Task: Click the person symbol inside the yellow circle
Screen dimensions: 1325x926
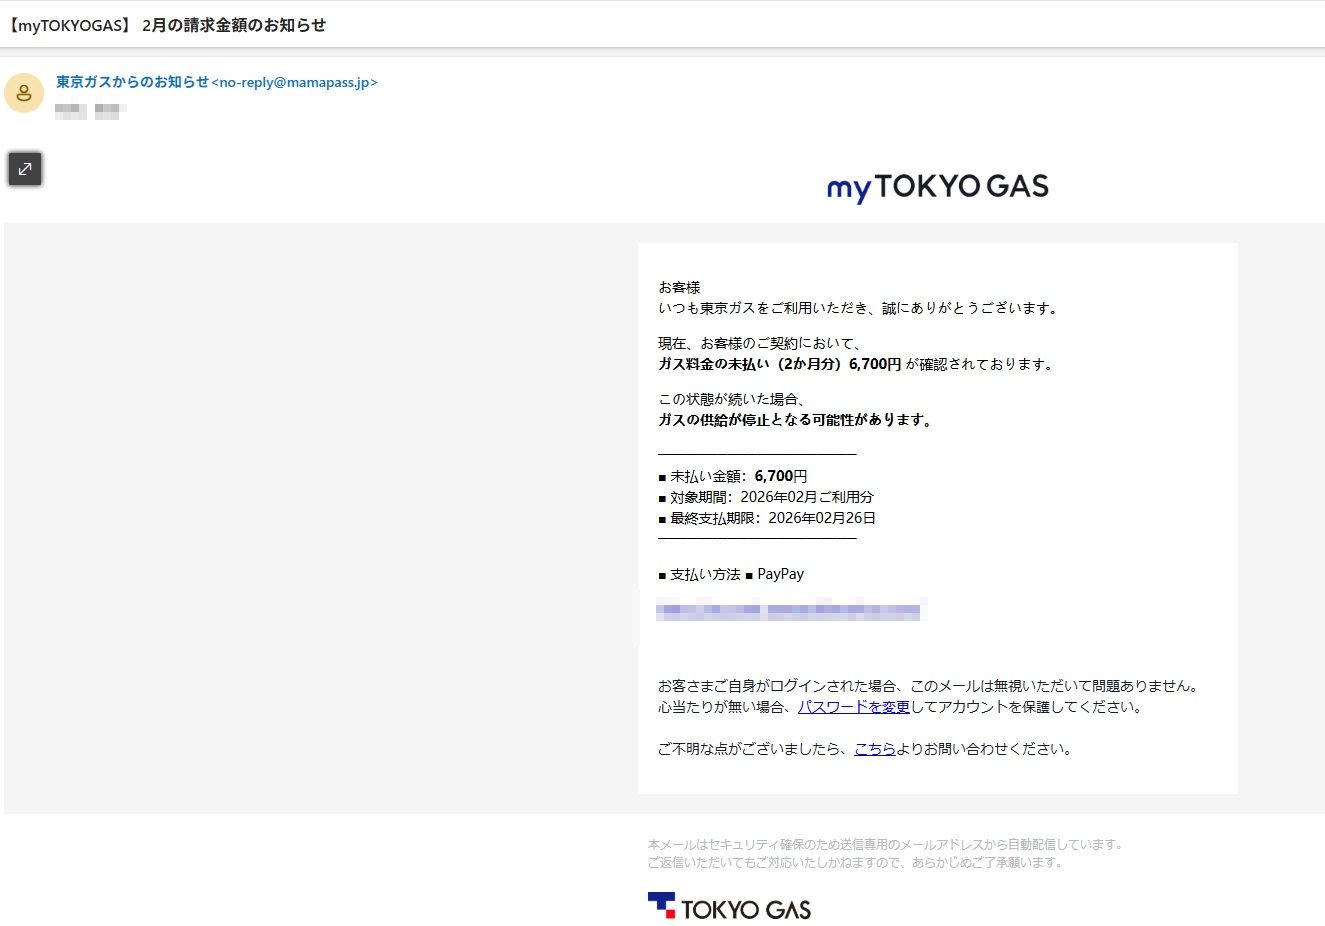Action: pyautogui.click(x=24, y=93)
